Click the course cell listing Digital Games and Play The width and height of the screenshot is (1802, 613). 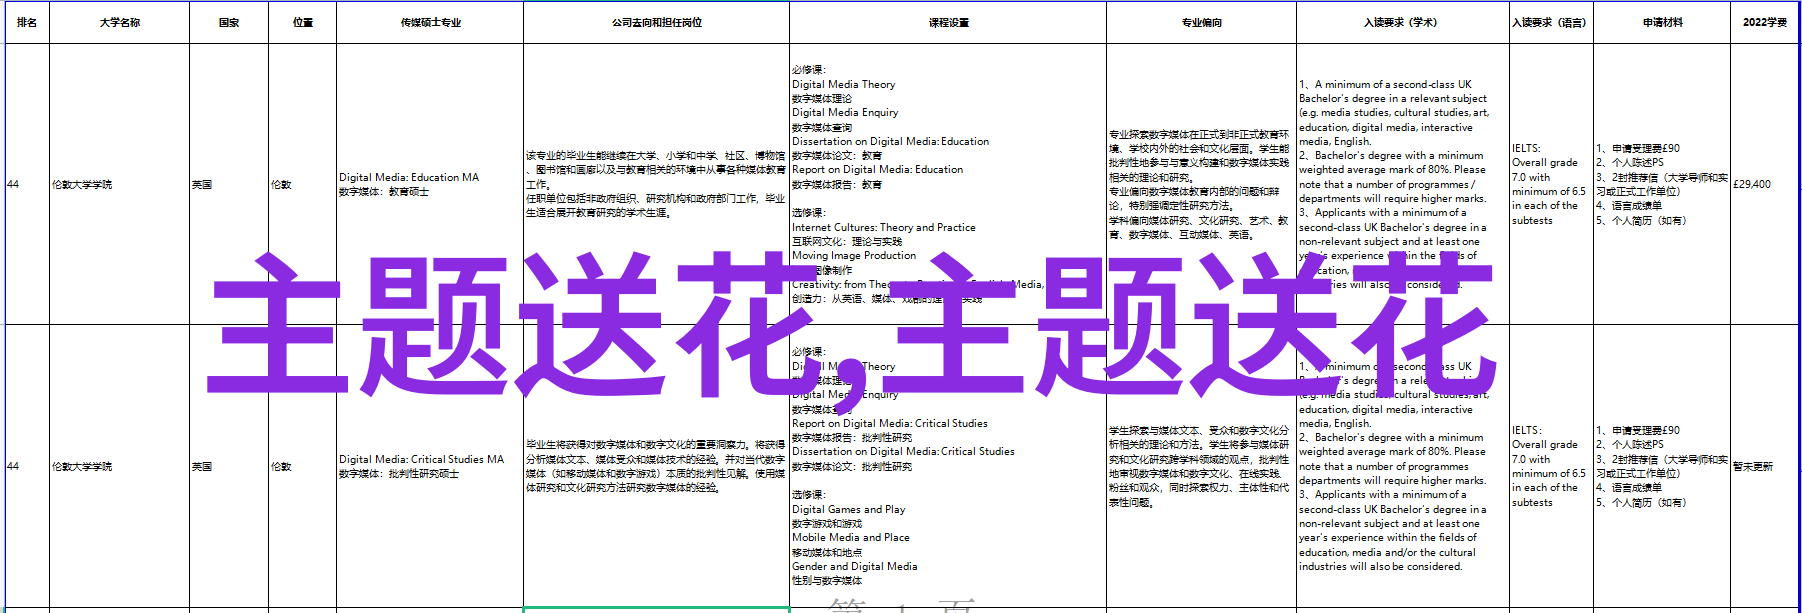(x=948, y=466)
